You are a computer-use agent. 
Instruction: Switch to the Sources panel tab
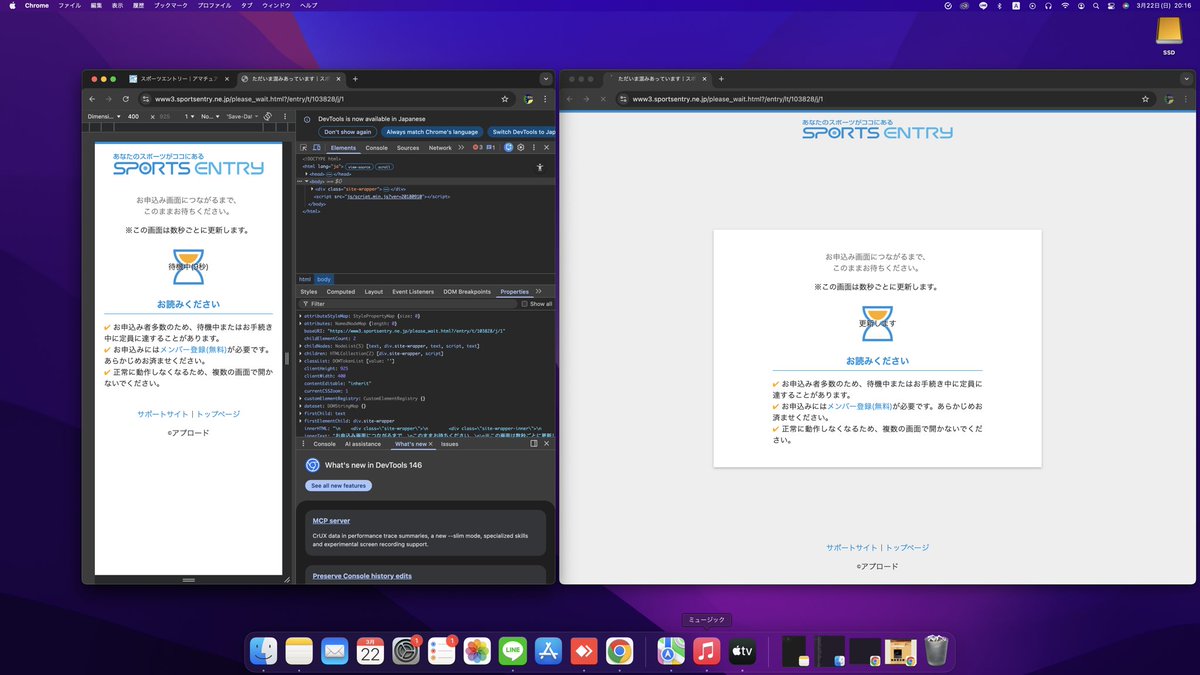[x=408, y=148]
